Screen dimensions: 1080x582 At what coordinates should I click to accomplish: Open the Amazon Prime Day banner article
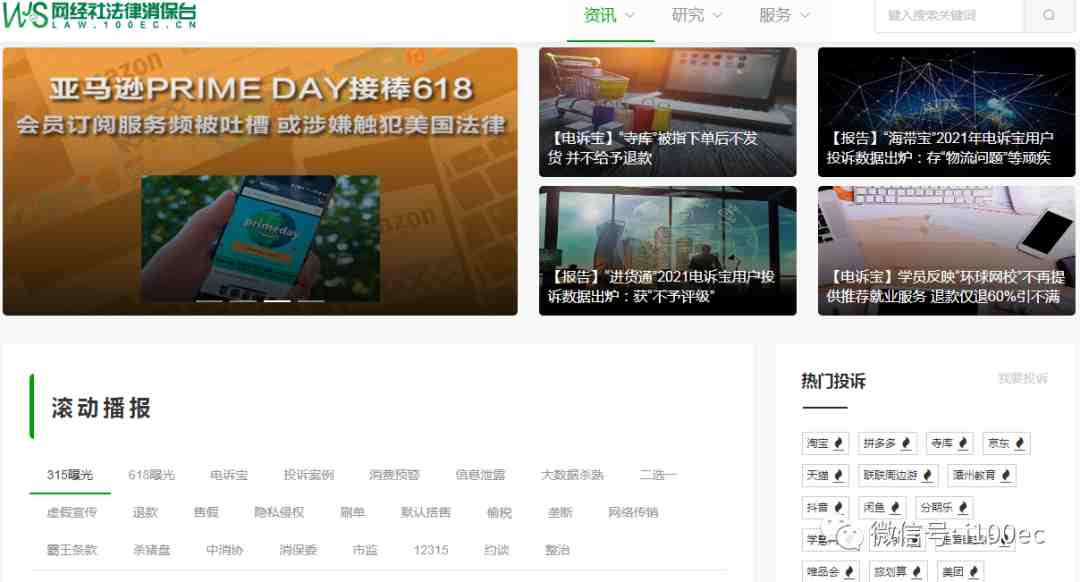point(260,181)
